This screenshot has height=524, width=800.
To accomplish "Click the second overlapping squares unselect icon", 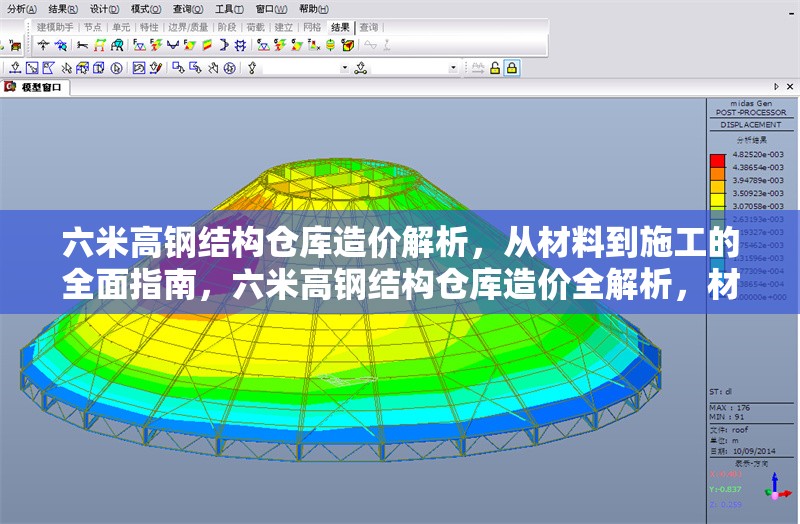I will coord(195,68).
